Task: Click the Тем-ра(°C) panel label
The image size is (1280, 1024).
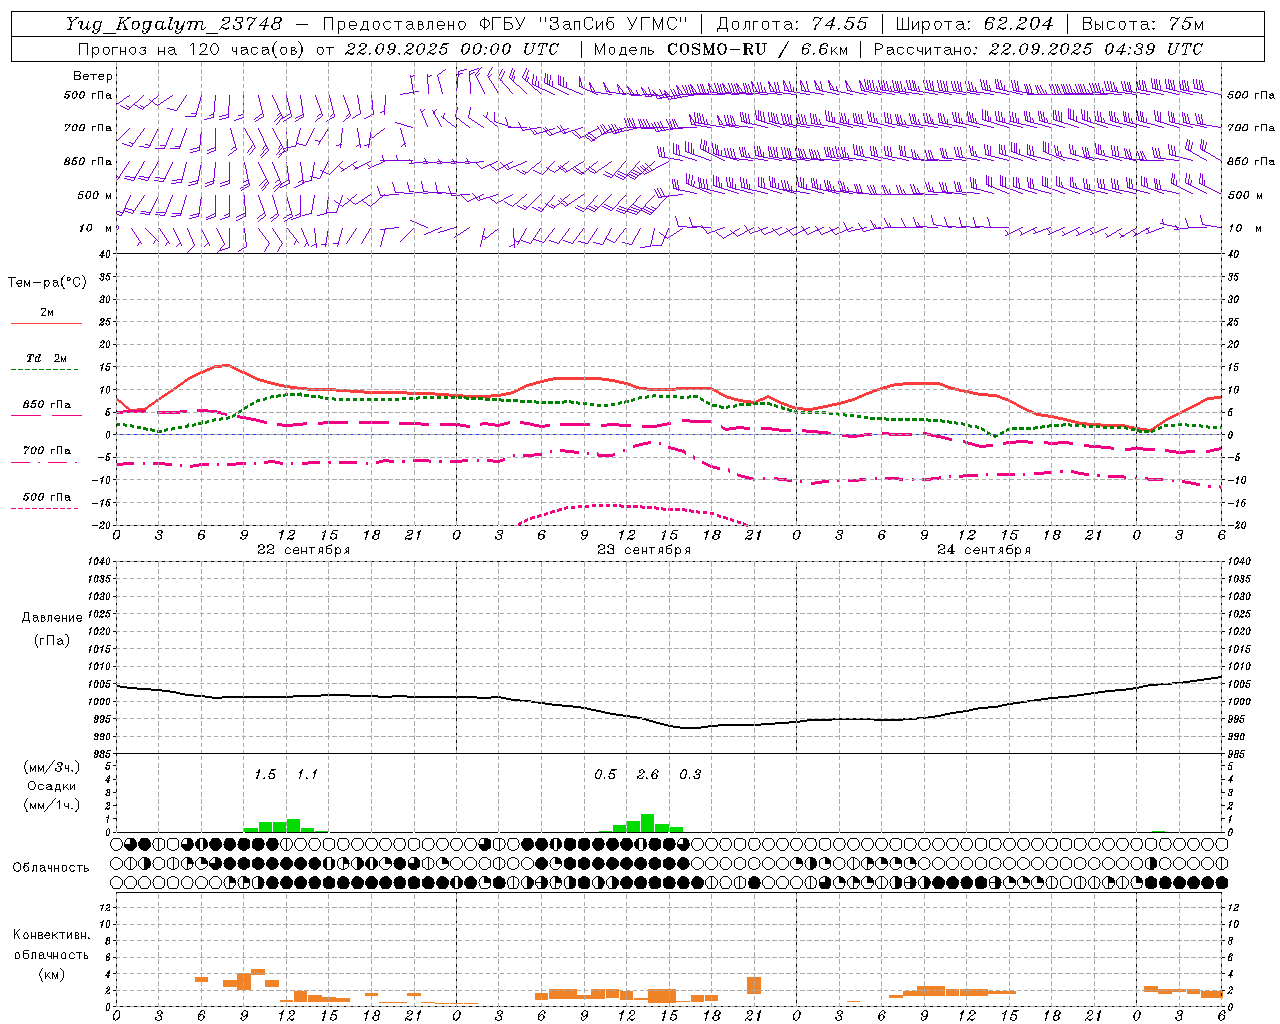Action: (47, 283)
